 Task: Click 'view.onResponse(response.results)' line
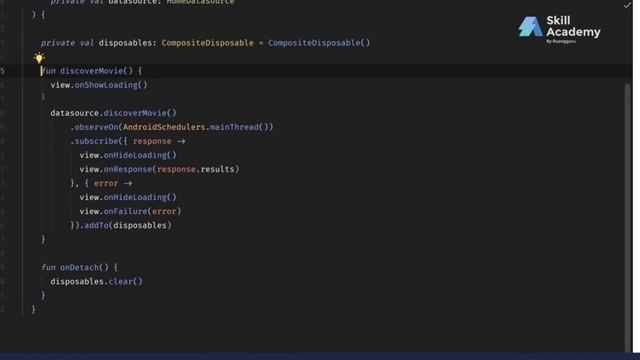(160, 169)
